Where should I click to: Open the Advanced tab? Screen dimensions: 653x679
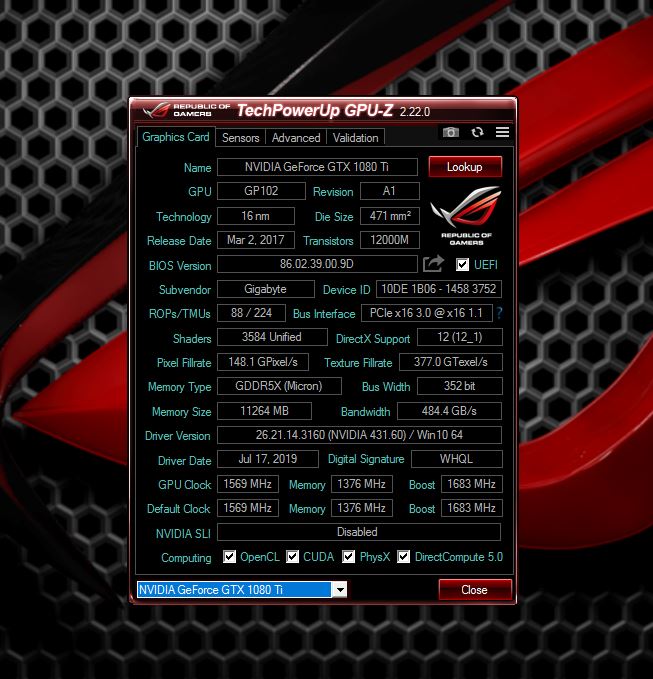coord(296,138)
